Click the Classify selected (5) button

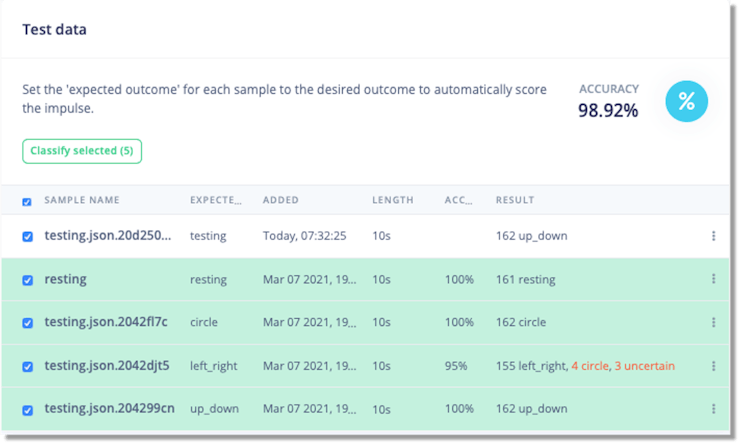82,151
